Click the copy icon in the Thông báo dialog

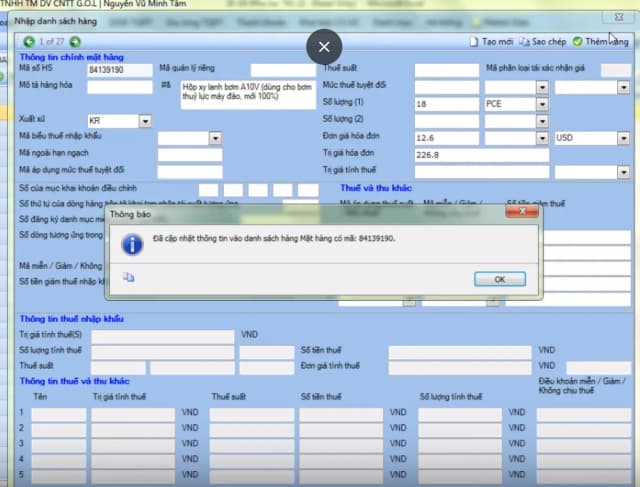[x=128, y=279]
